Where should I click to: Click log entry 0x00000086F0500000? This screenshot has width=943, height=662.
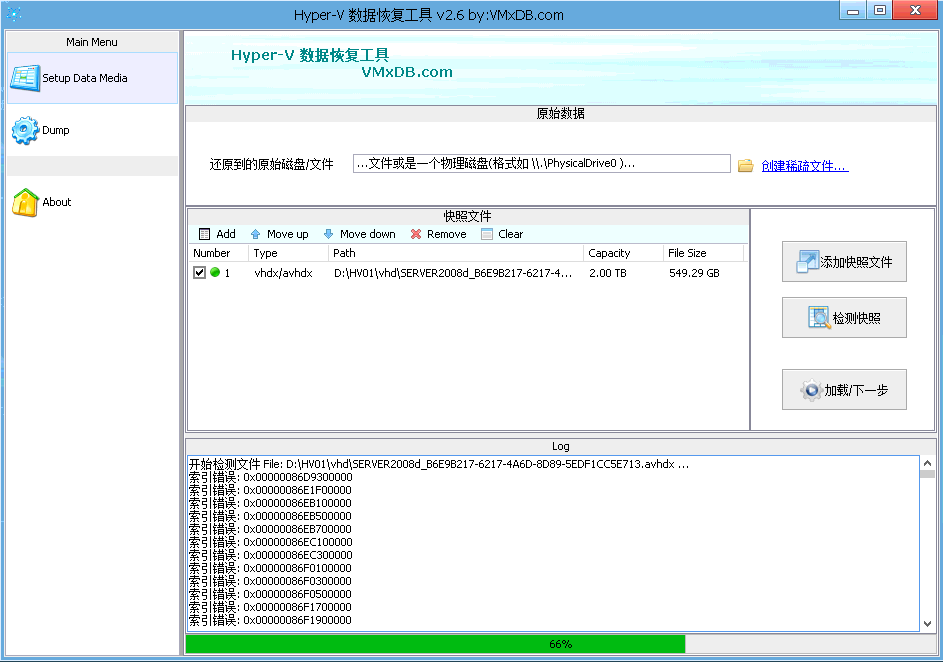[x=271, y=594]
